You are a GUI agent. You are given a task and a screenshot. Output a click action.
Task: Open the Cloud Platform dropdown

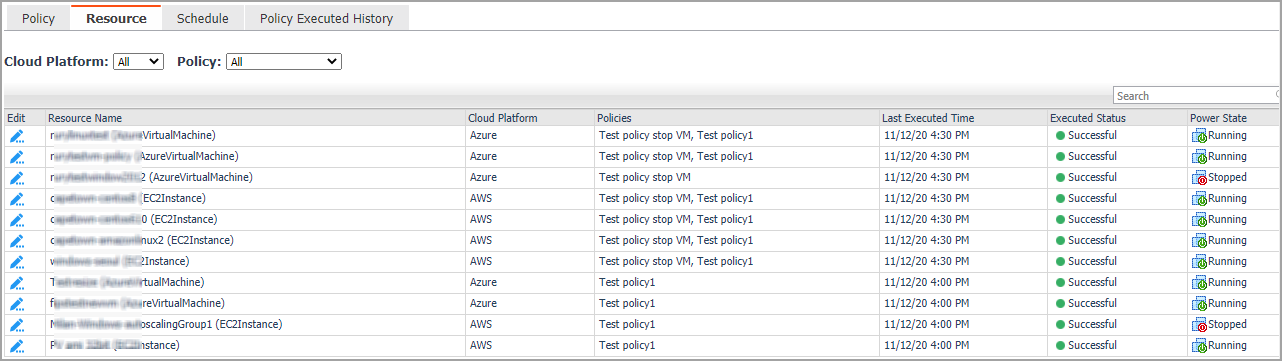point(138,62)
